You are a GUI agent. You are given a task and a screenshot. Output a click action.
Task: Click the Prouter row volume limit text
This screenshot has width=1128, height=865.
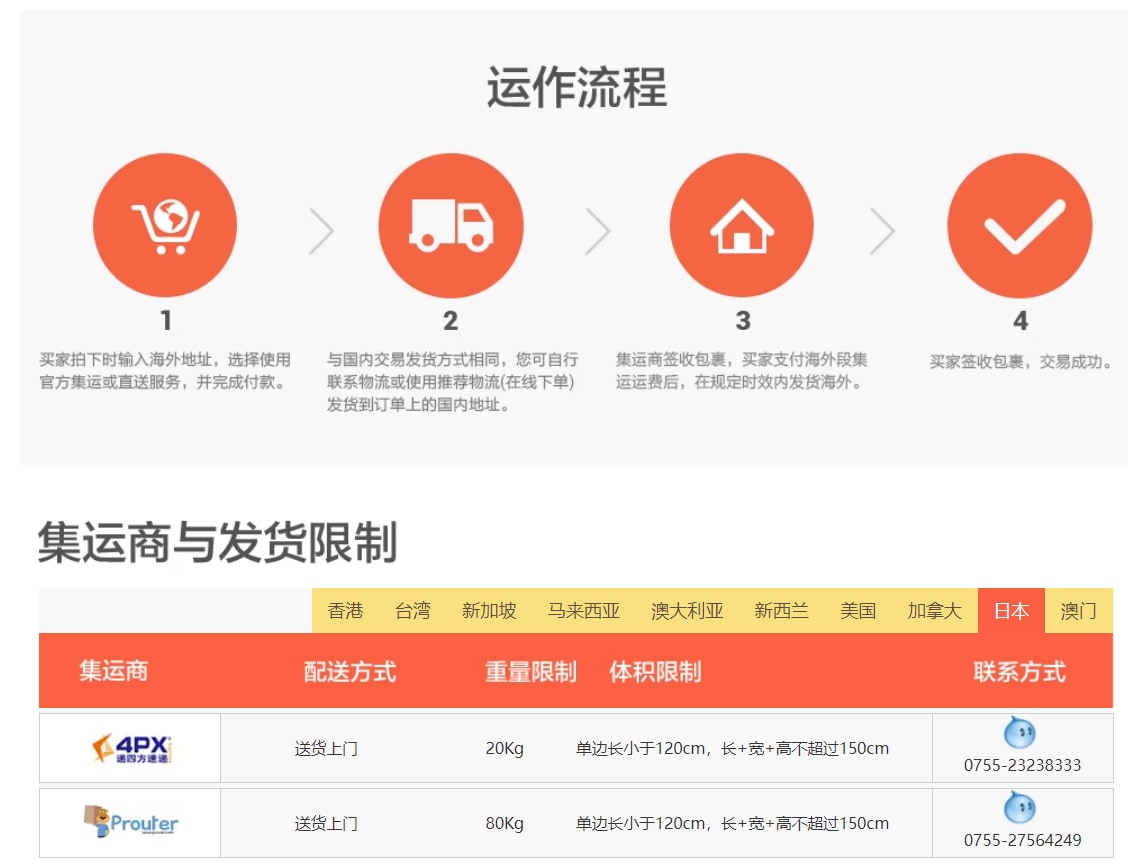point(732,823)
